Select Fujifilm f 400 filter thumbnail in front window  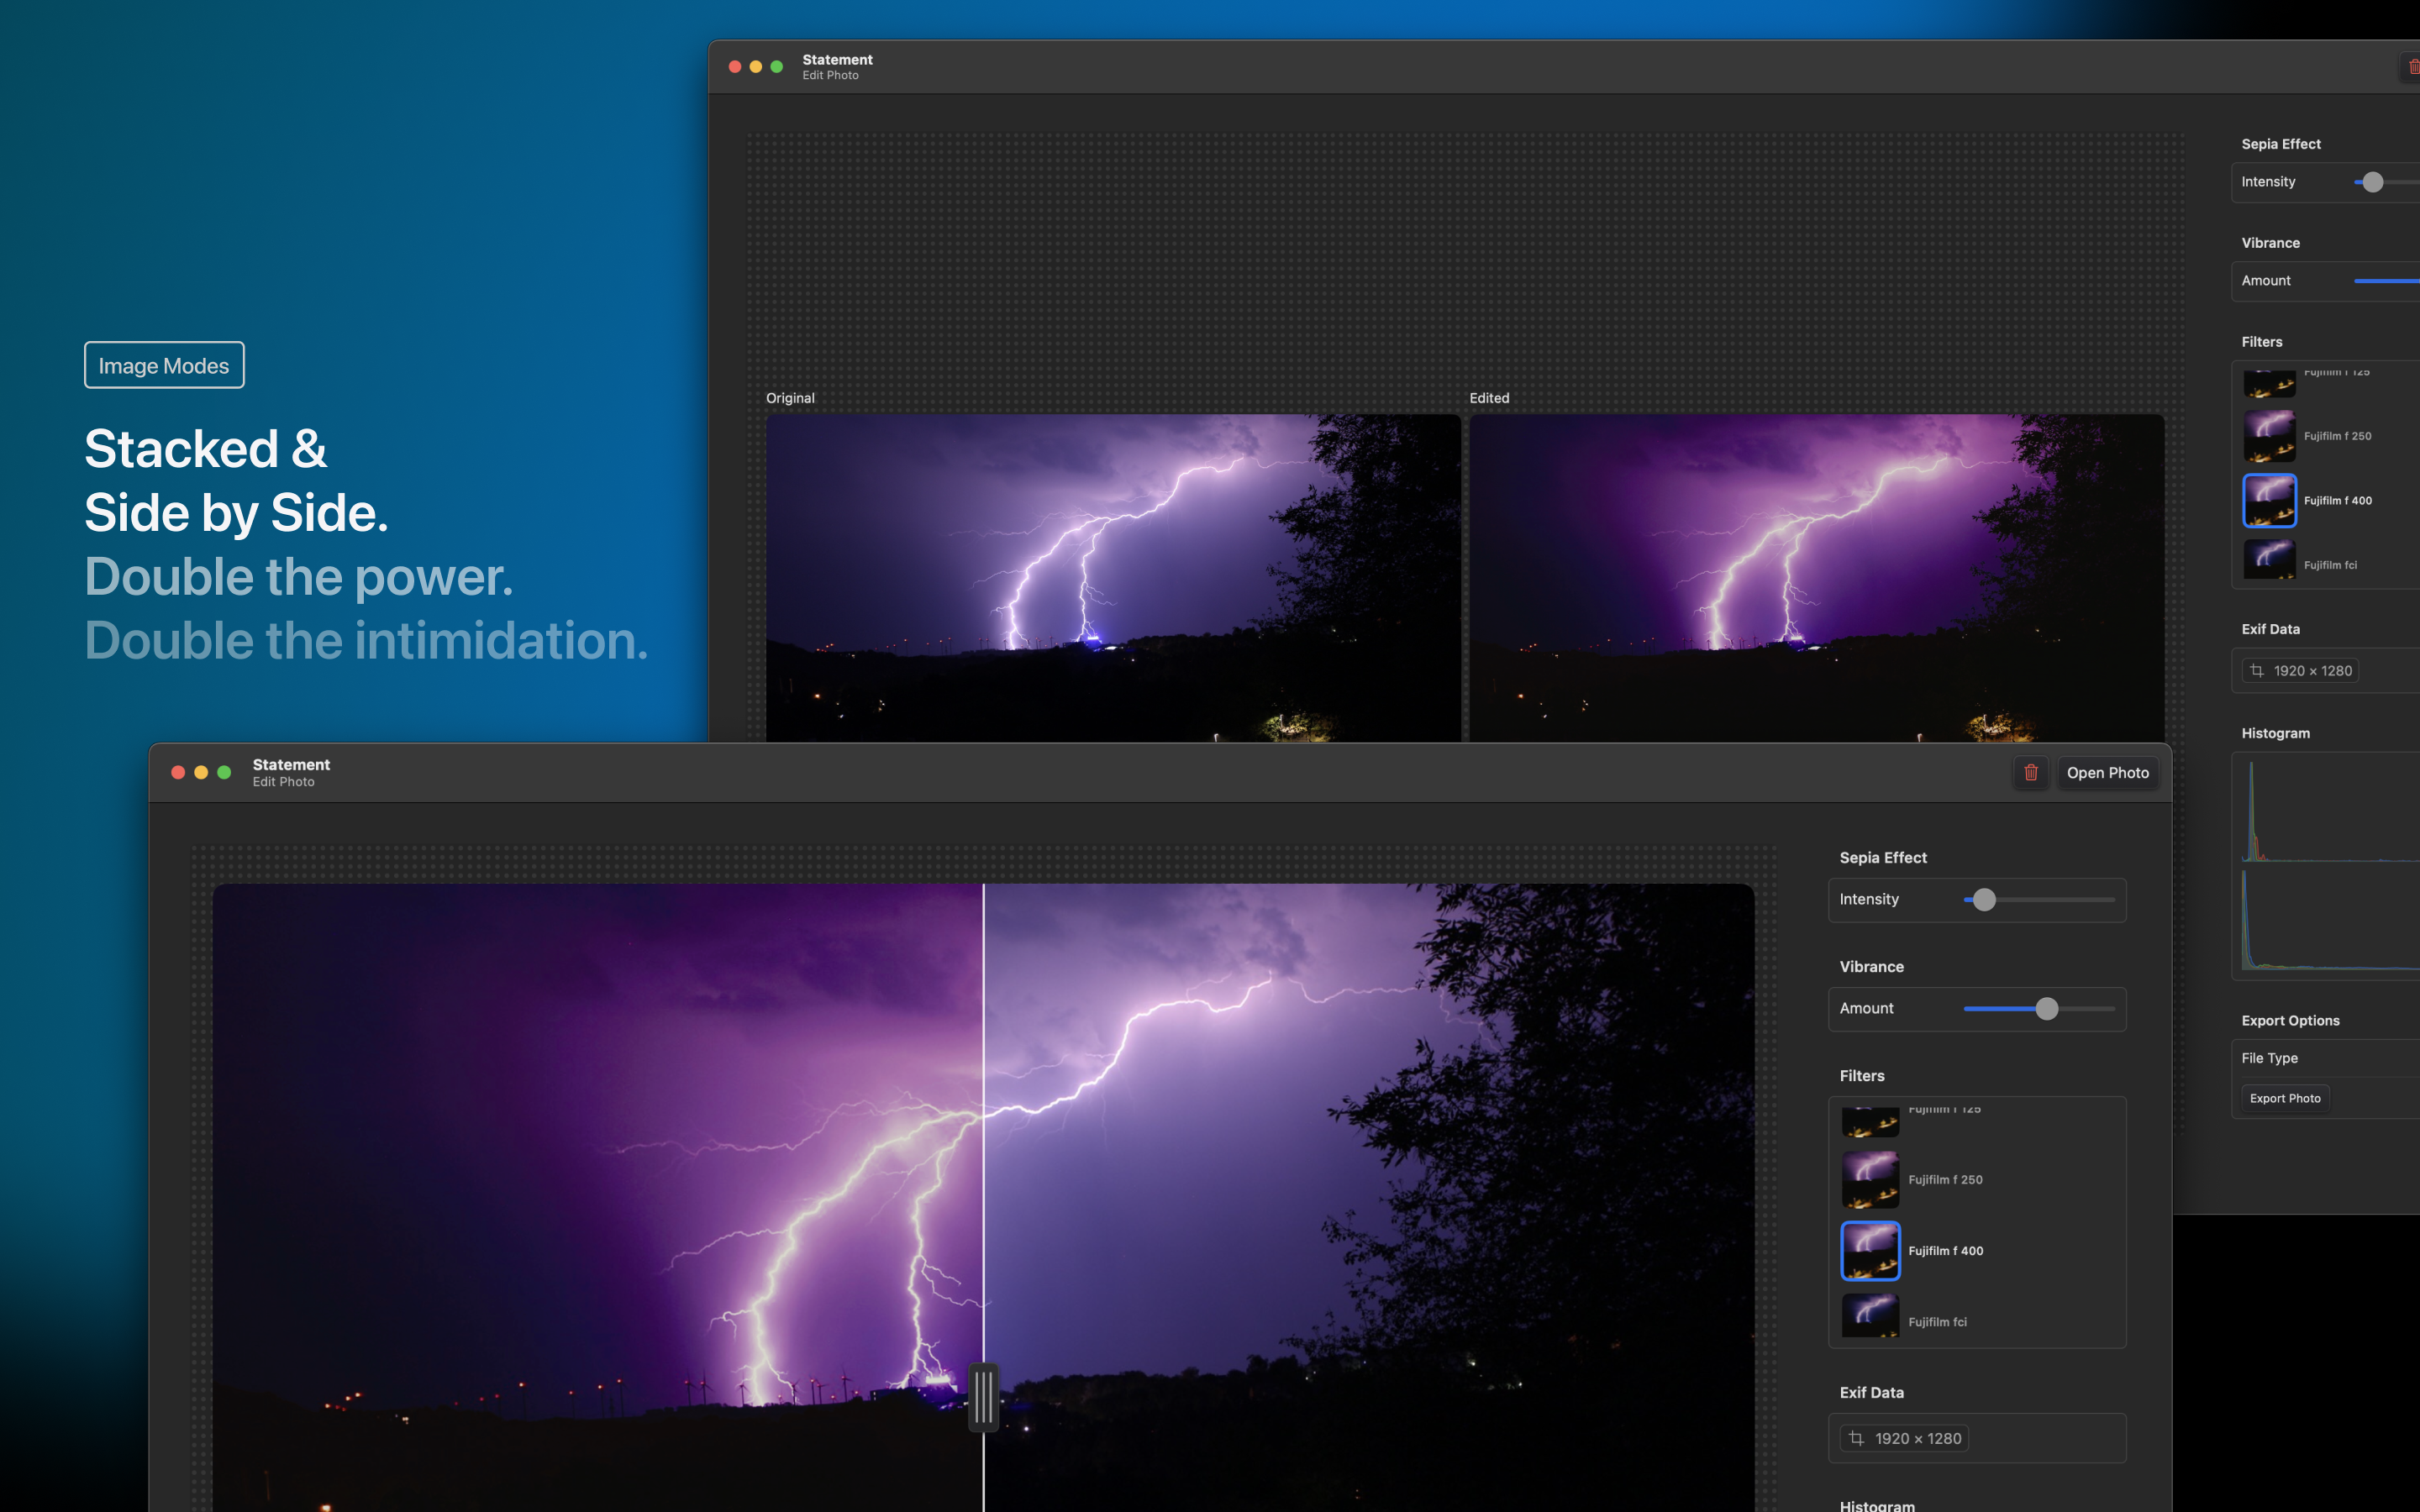[x=1870, y=1250]
